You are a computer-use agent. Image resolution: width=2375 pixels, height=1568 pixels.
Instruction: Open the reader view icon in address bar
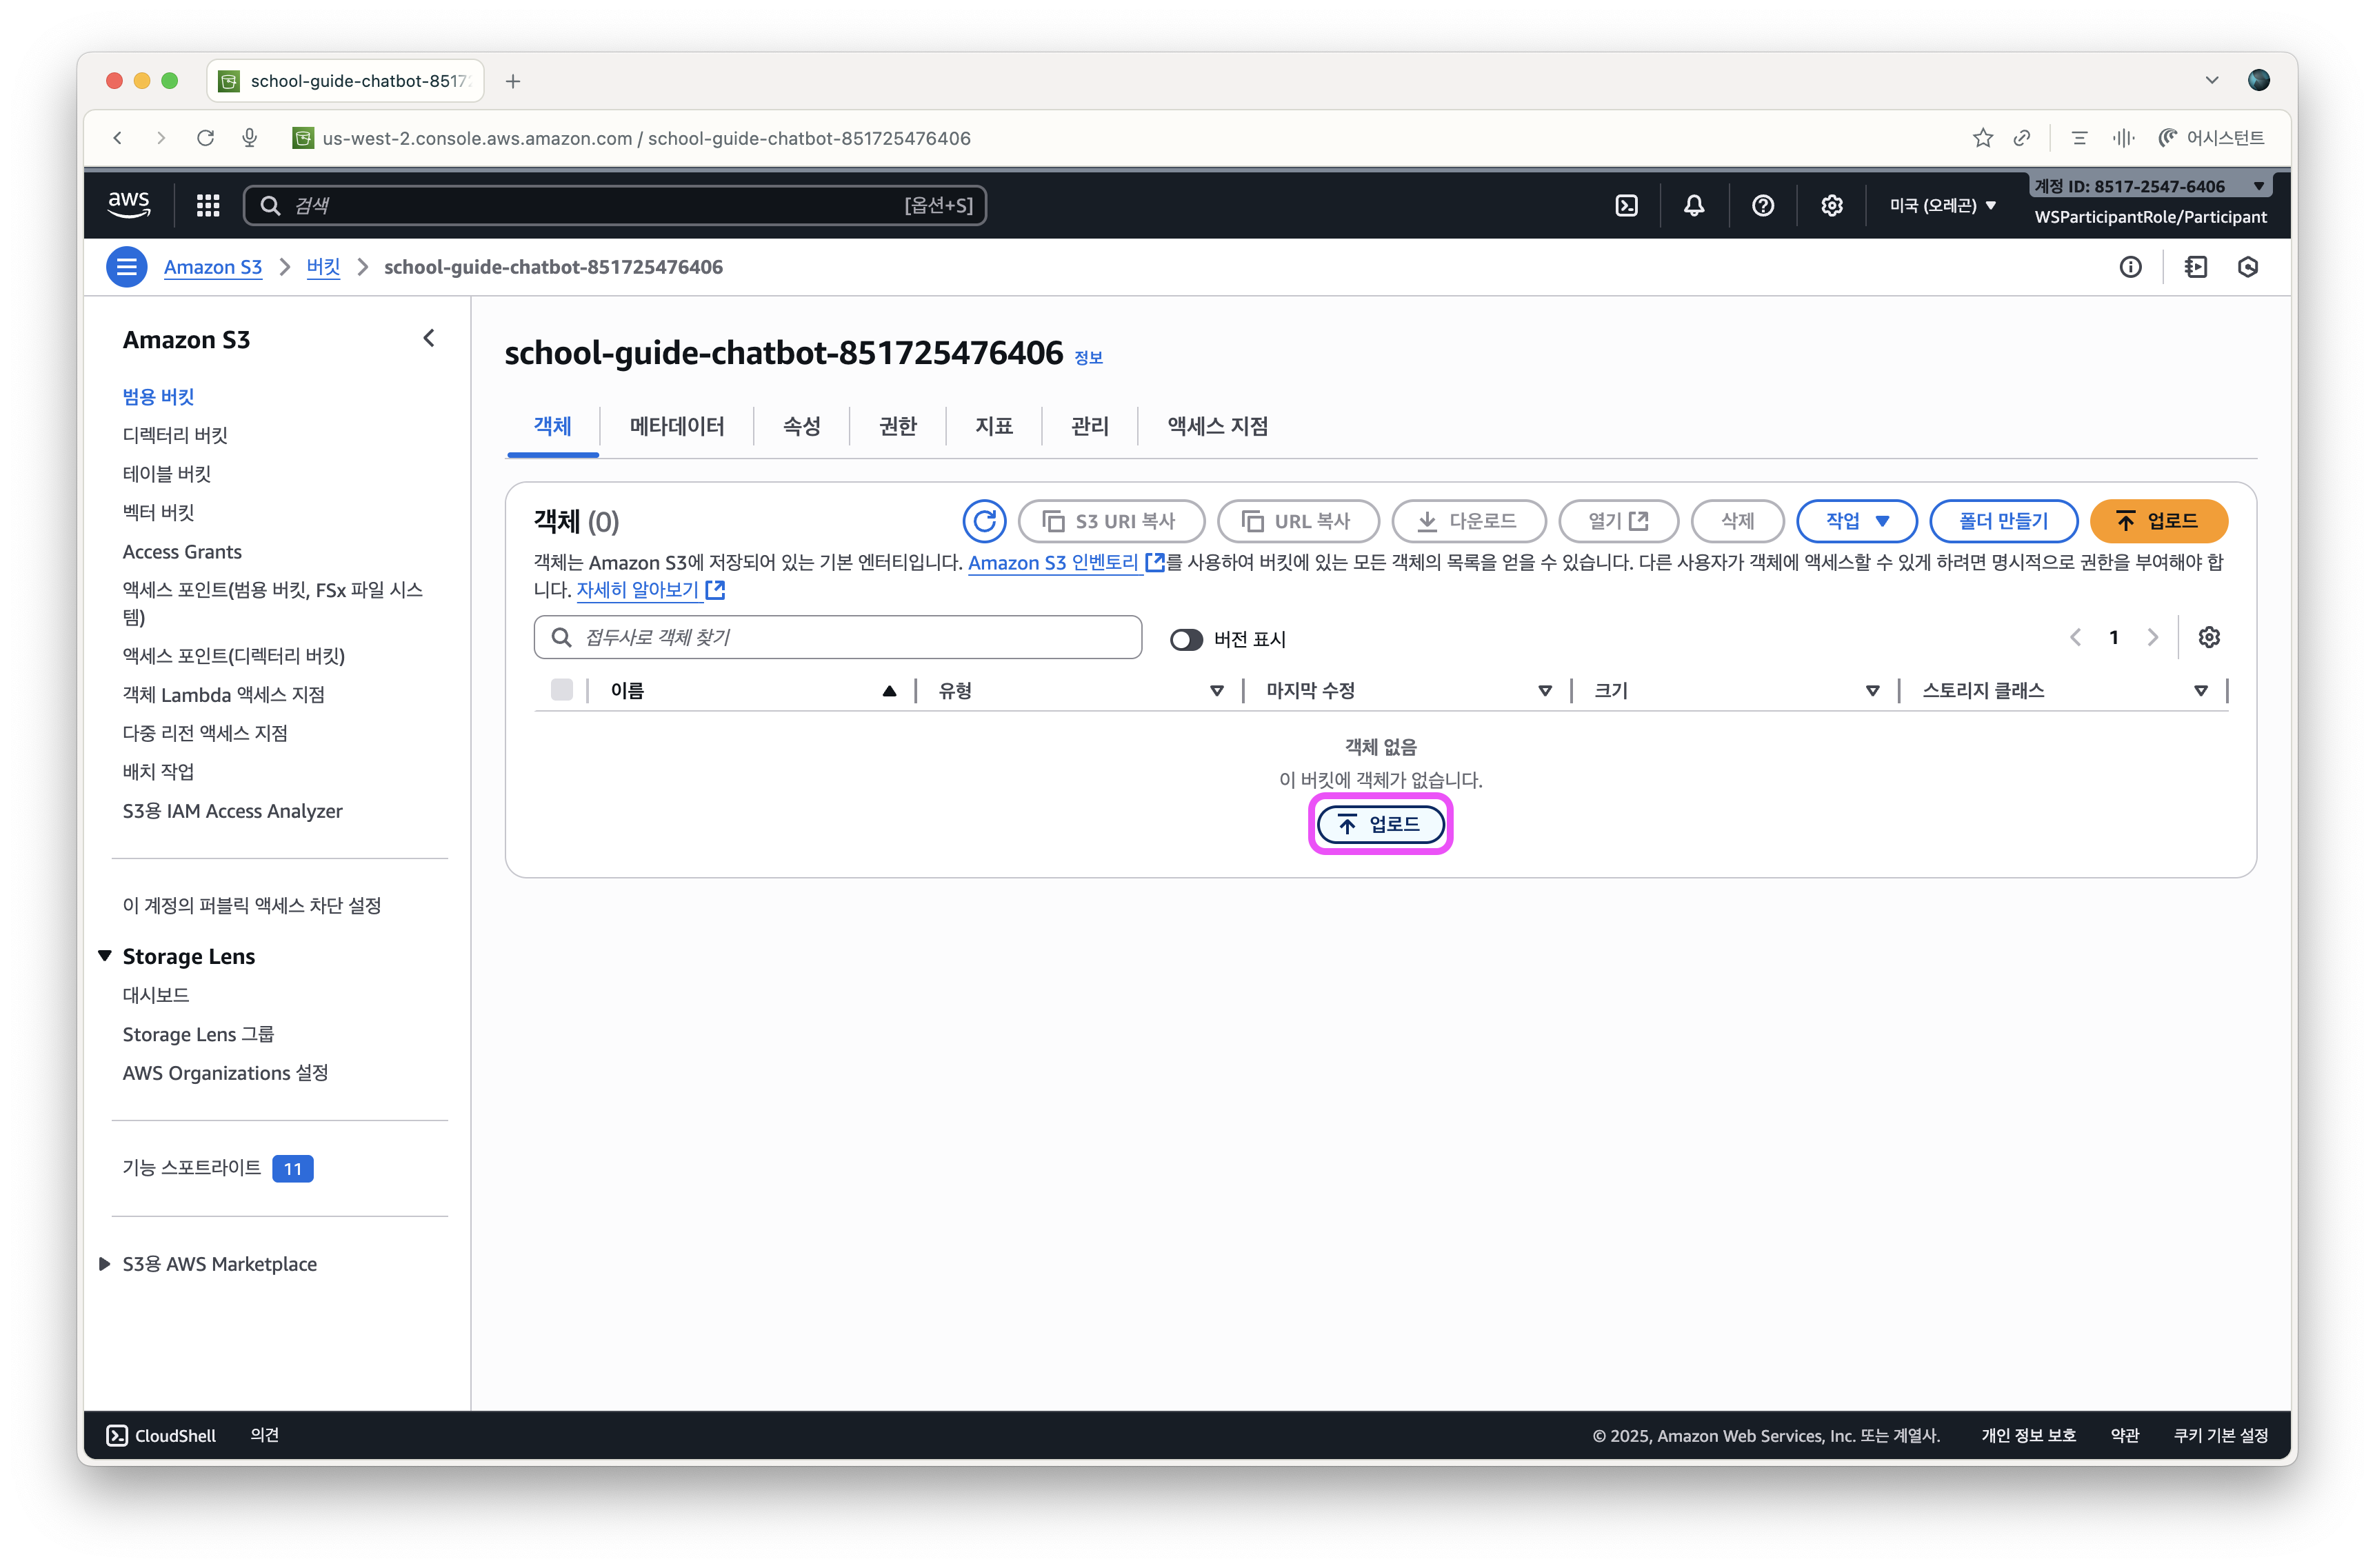(x=2079, y=138)
